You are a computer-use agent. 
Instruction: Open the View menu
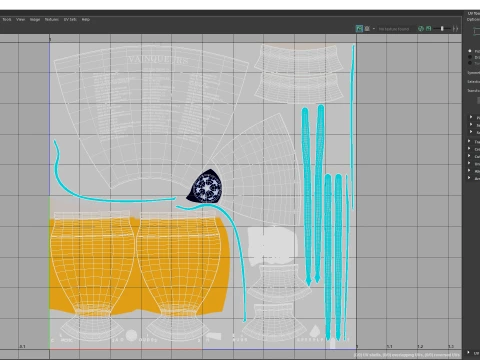click(x=20, y=20)
